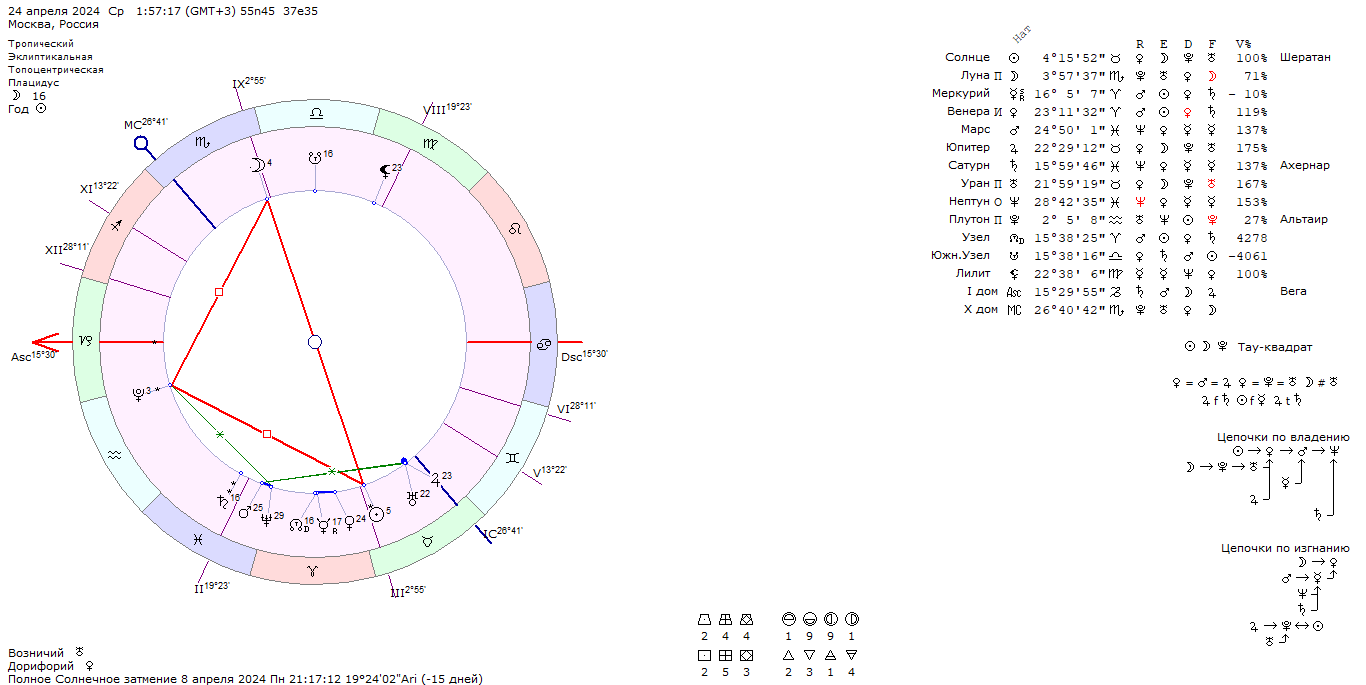Select the Лилит row label

click(973, 273)
